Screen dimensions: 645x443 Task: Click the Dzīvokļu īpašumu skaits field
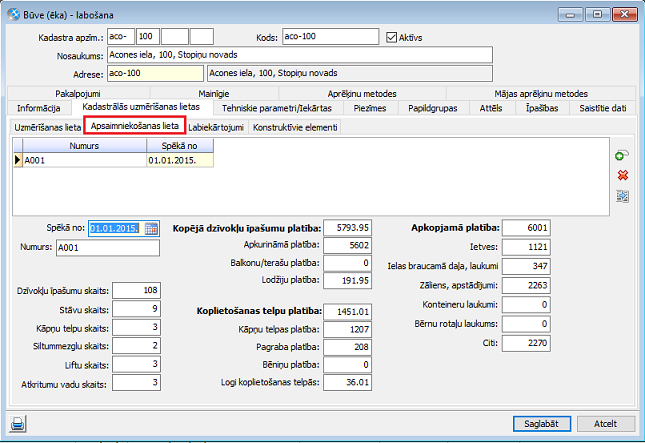pos(137,290)
